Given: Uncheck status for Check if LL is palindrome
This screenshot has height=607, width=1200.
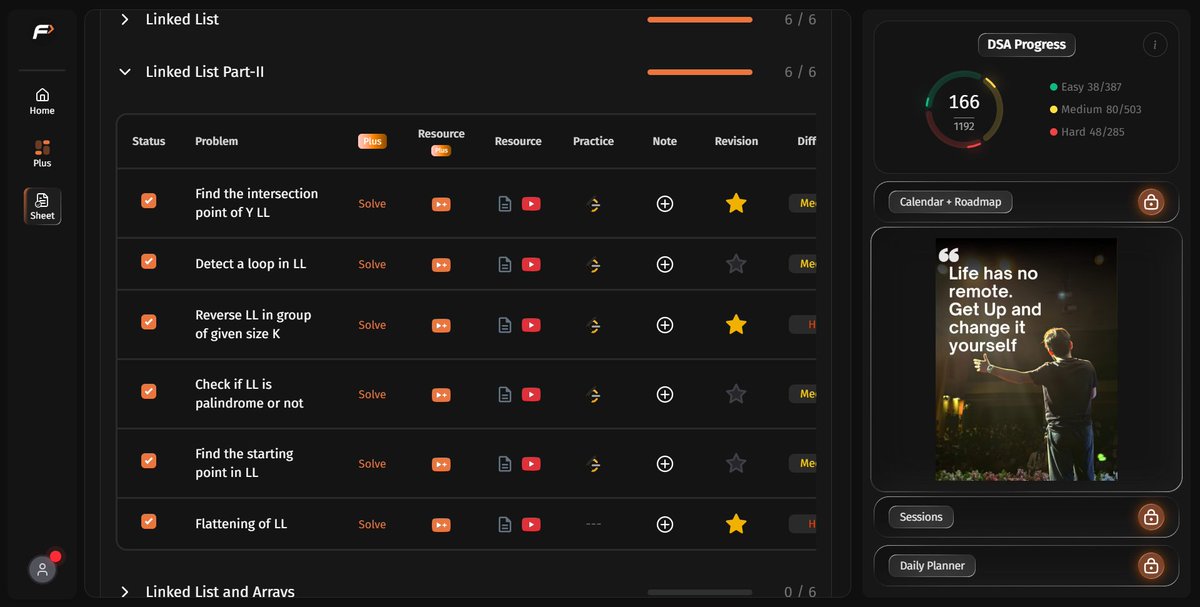Looking at the screenshot, I should (x=148, y=391).
